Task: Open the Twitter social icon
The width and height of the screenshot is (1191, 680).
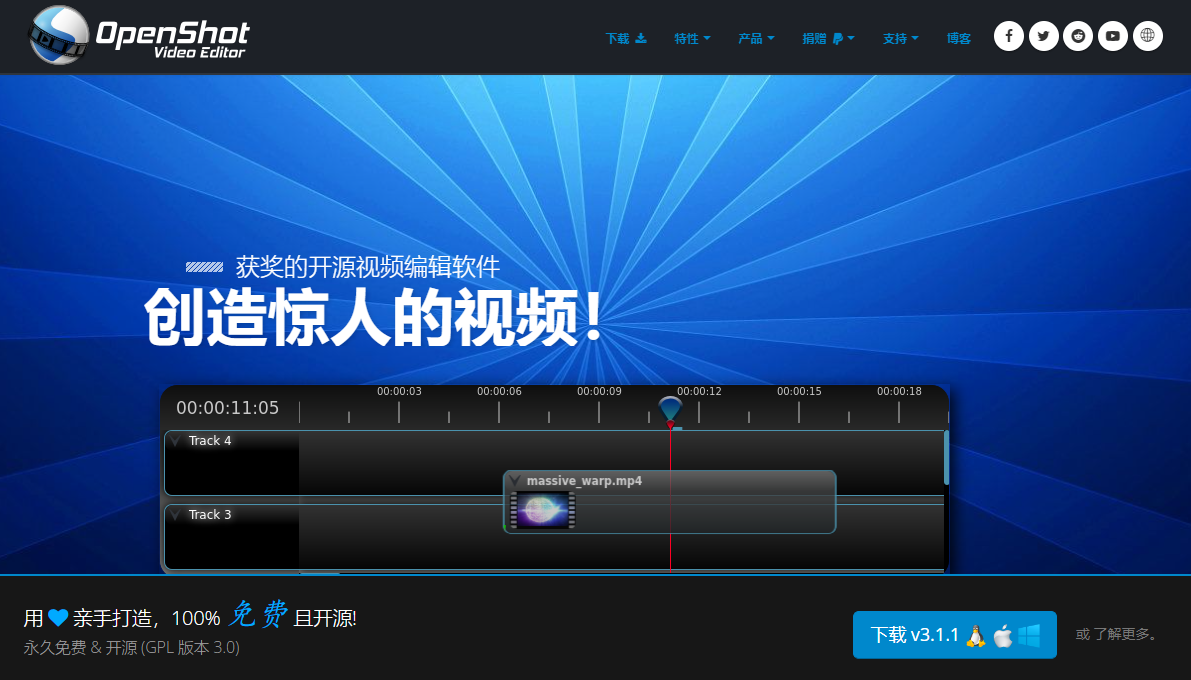Action: click(1044, 36)
